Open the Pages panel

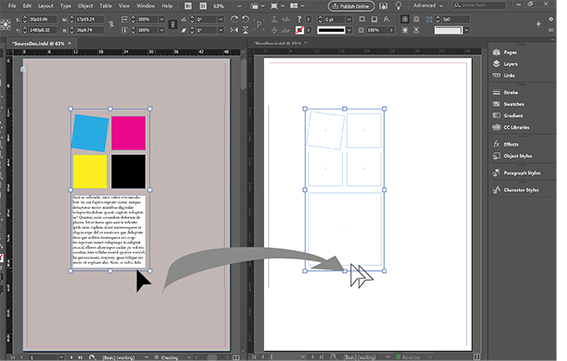tap(505, 52)
